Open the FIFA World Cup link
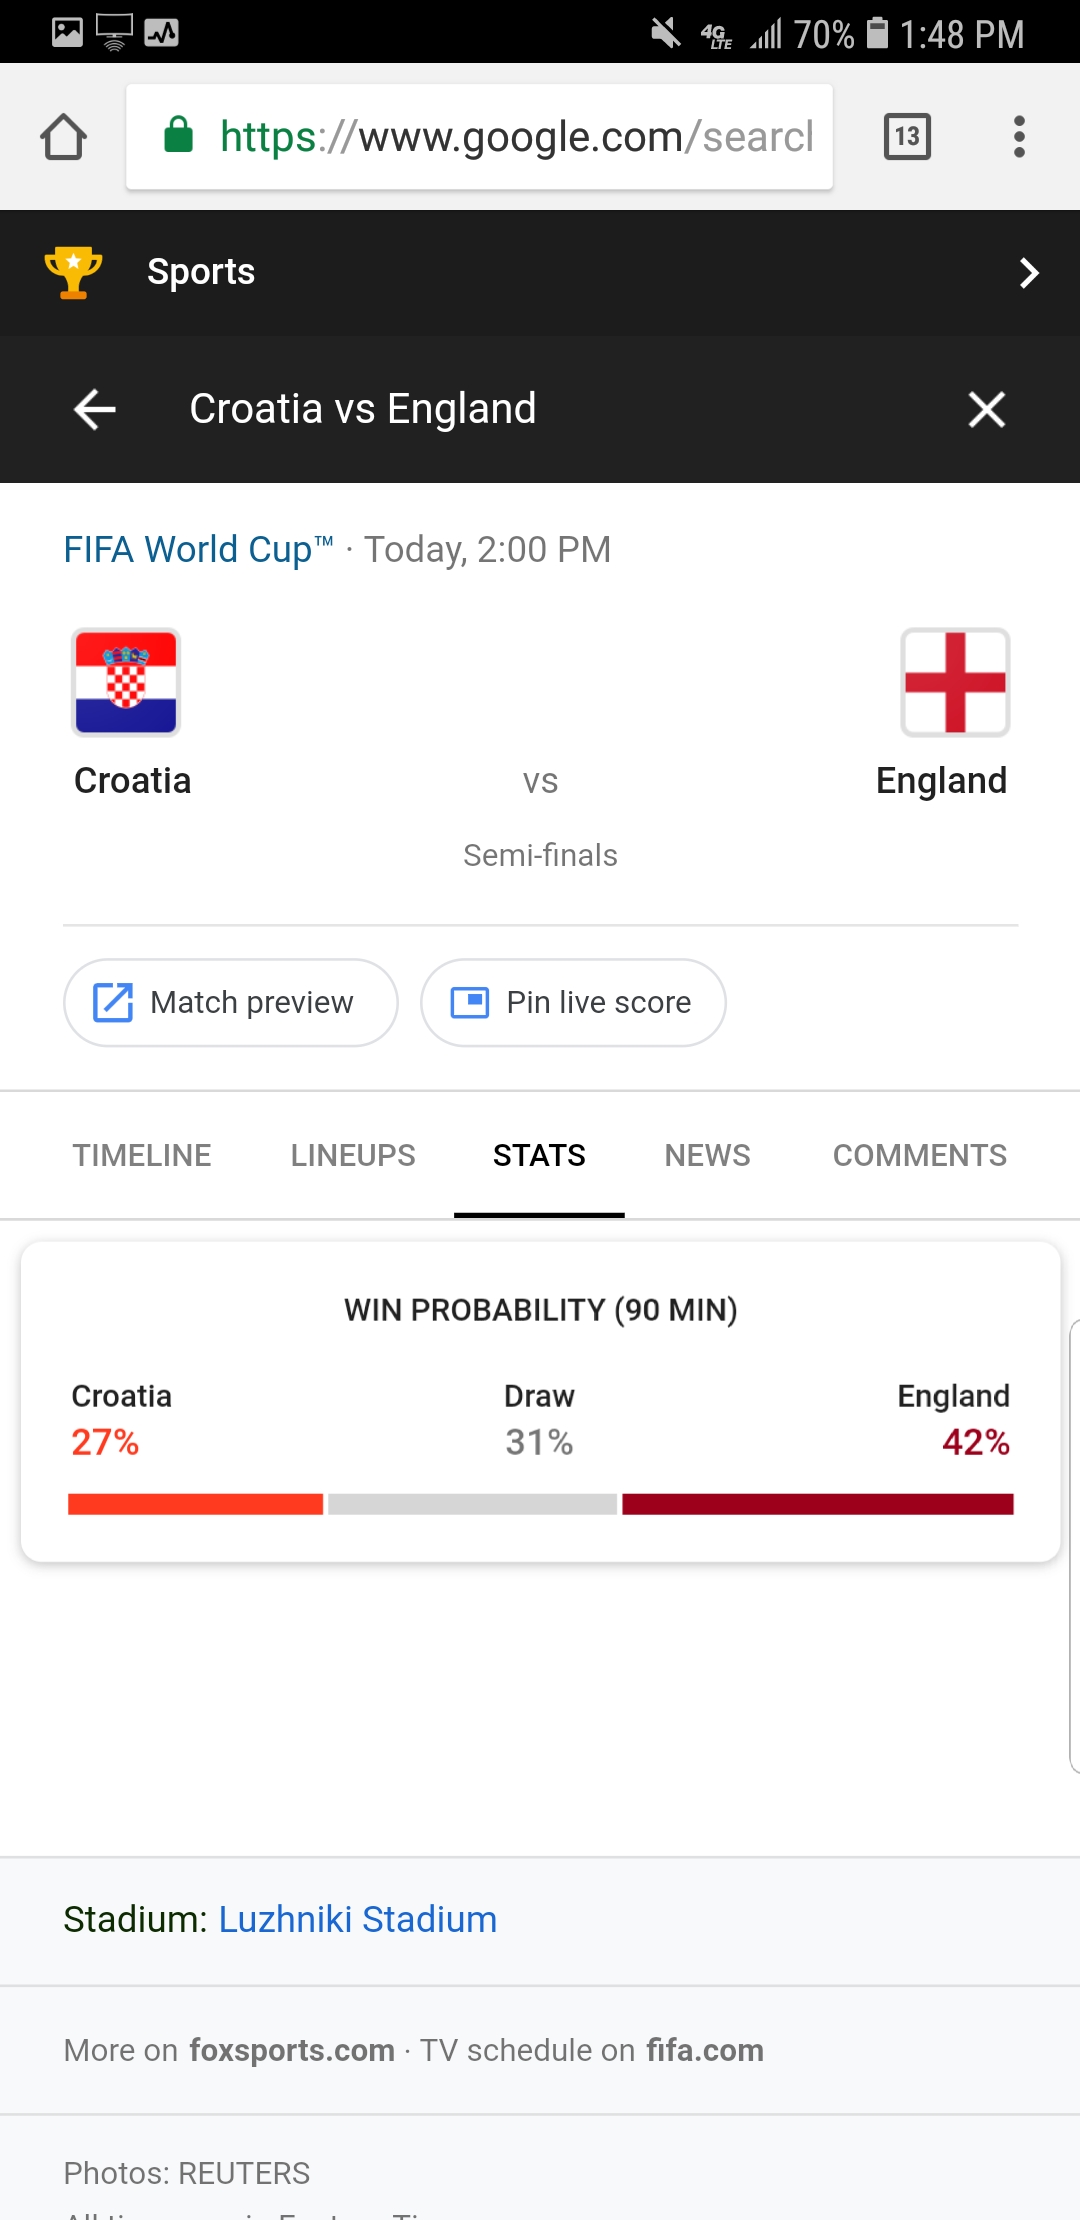 coord(198,550)
